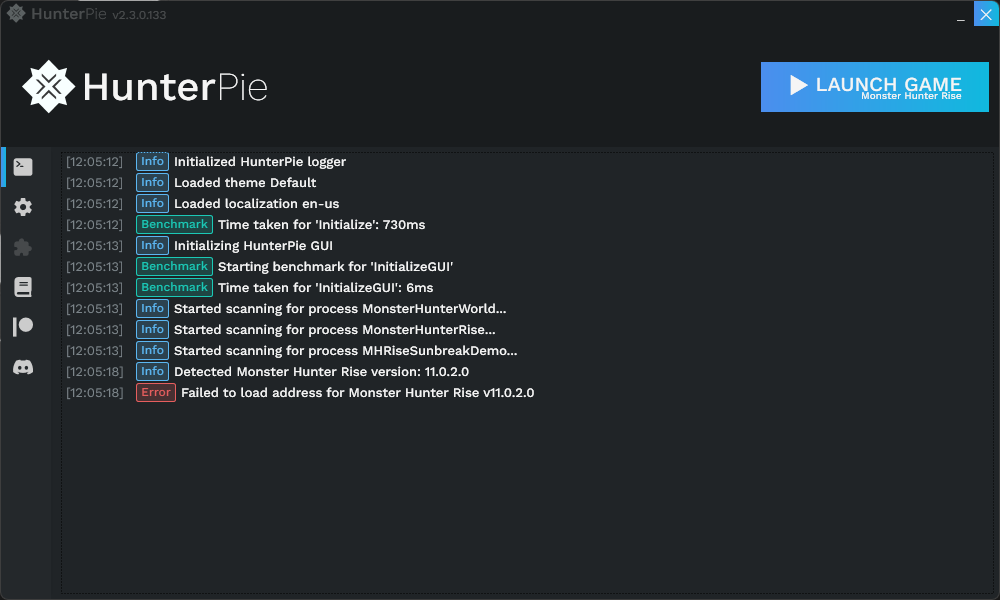
Task: Open the console log panel in the sidebar
Action: (x=24, y=167)
